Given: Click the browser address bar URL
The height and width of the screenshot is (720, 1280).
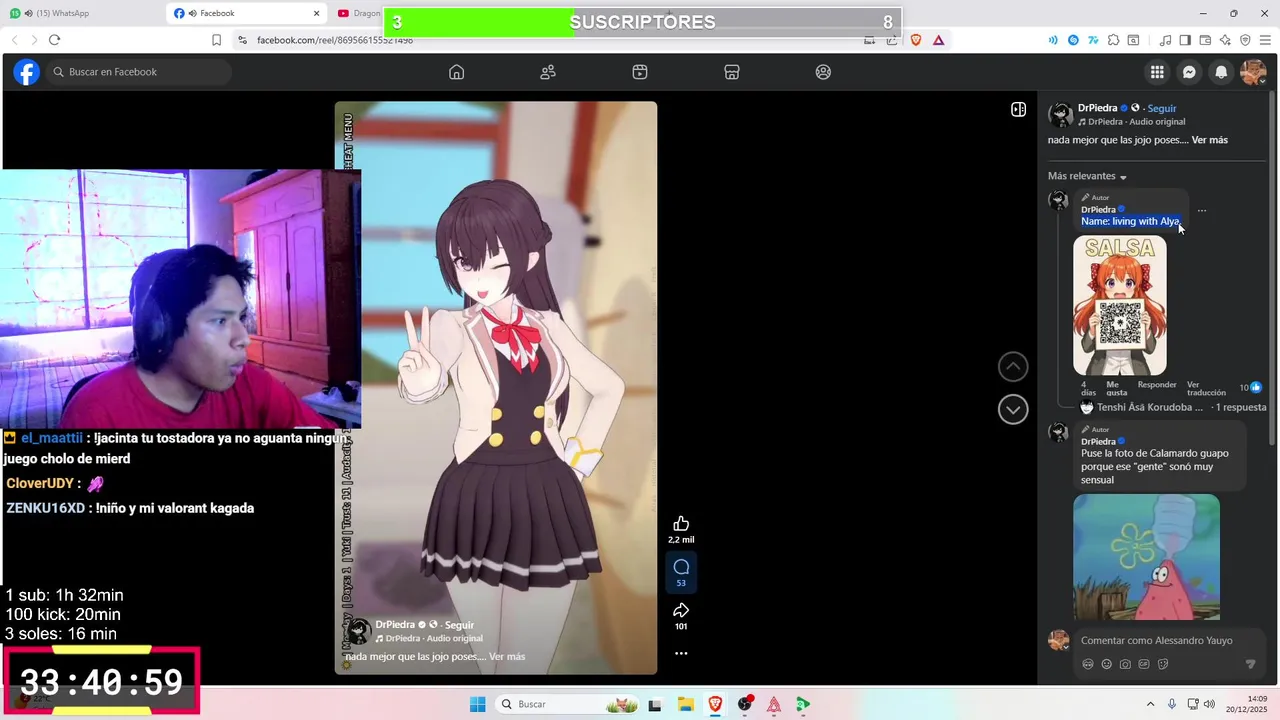Looking at the screenshot, I should click(x=334, y=40).
